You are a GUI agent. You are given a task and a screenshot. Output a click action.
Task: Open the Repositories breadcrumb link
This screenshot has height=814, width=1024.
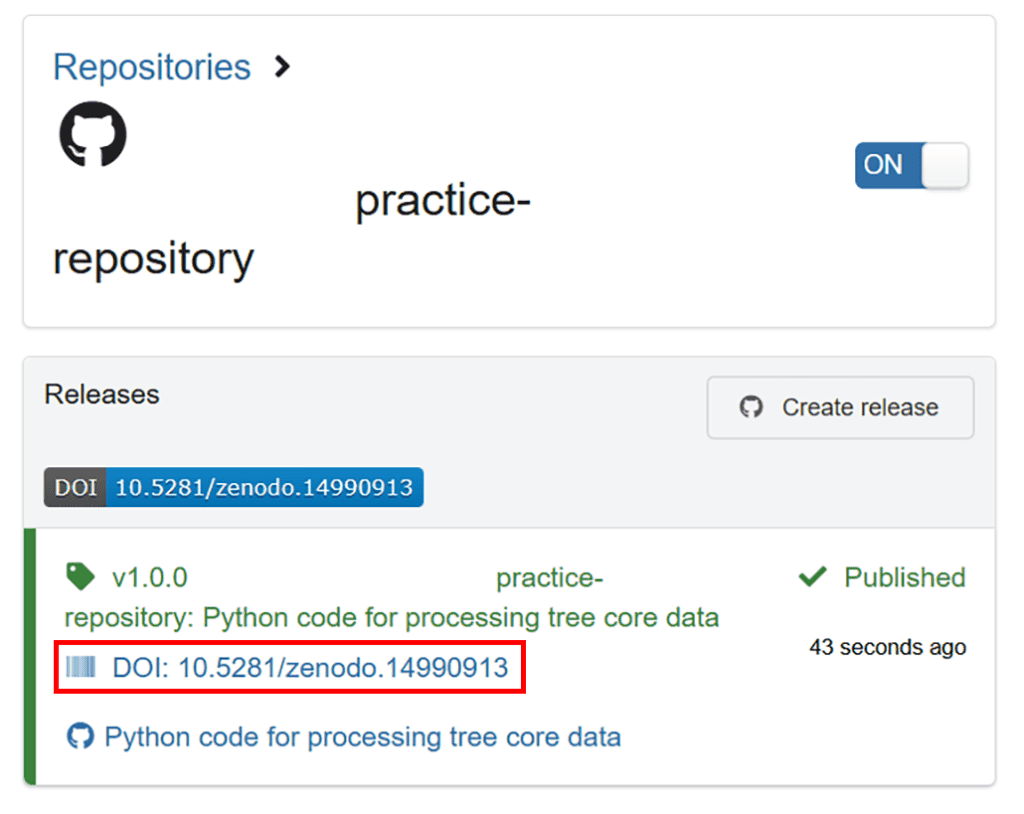(x=152, y=67)
